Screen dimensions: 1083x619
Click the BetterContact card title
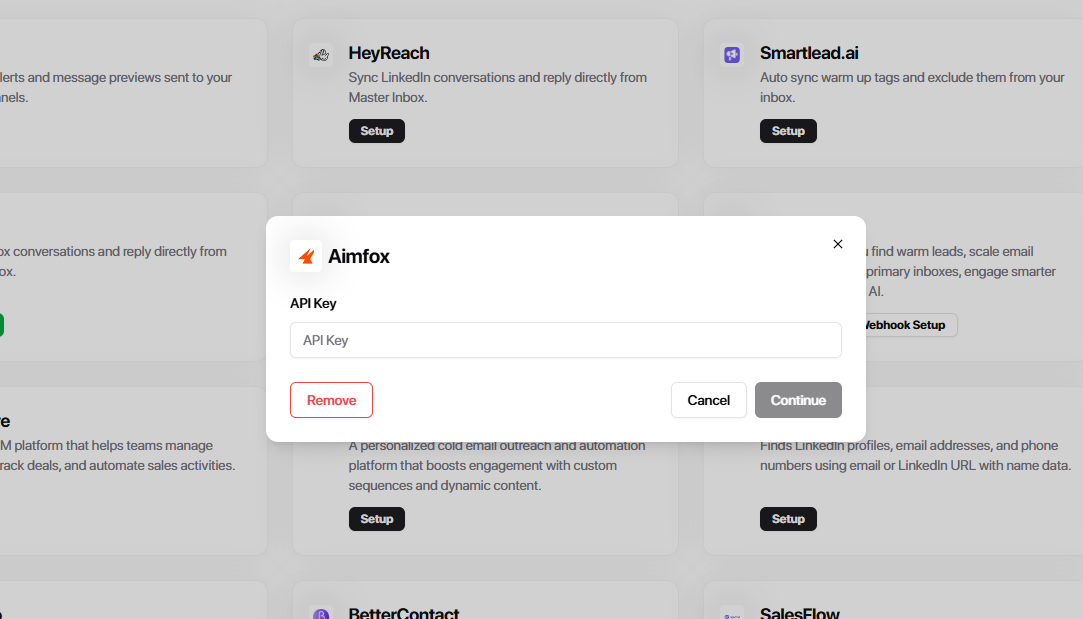404,612
